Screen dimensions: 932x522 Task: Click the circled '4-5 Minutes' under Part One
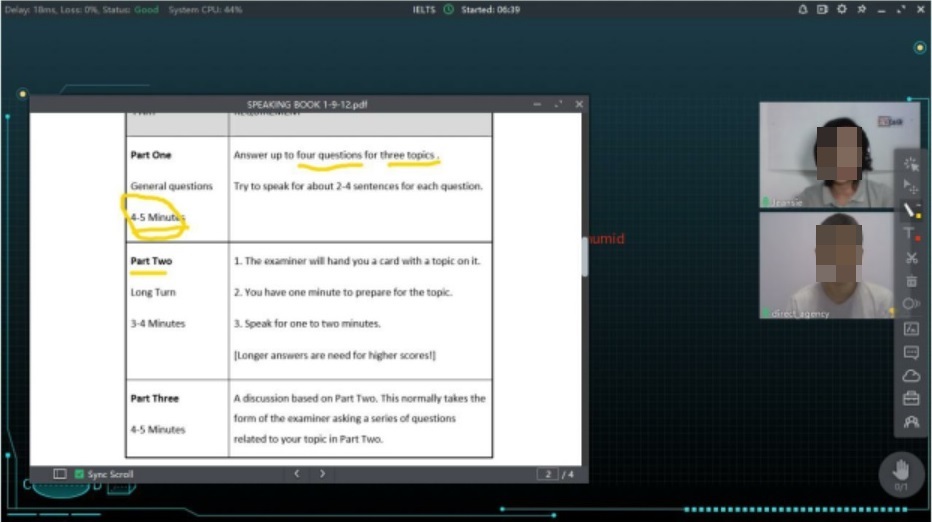[158, 217]
